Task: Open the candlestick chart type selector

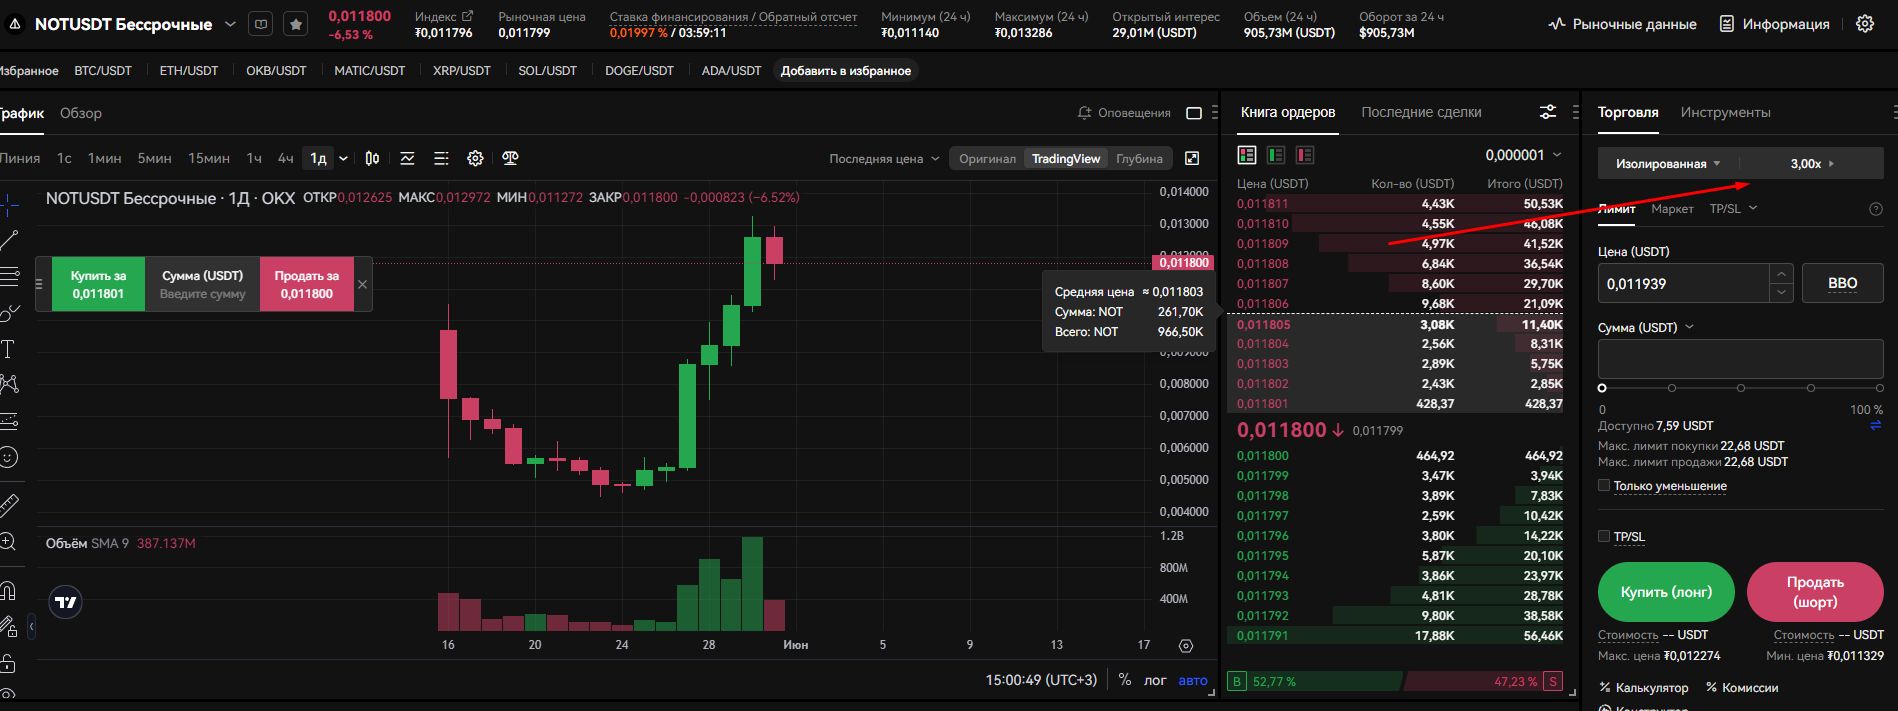Action: point(372,158)
